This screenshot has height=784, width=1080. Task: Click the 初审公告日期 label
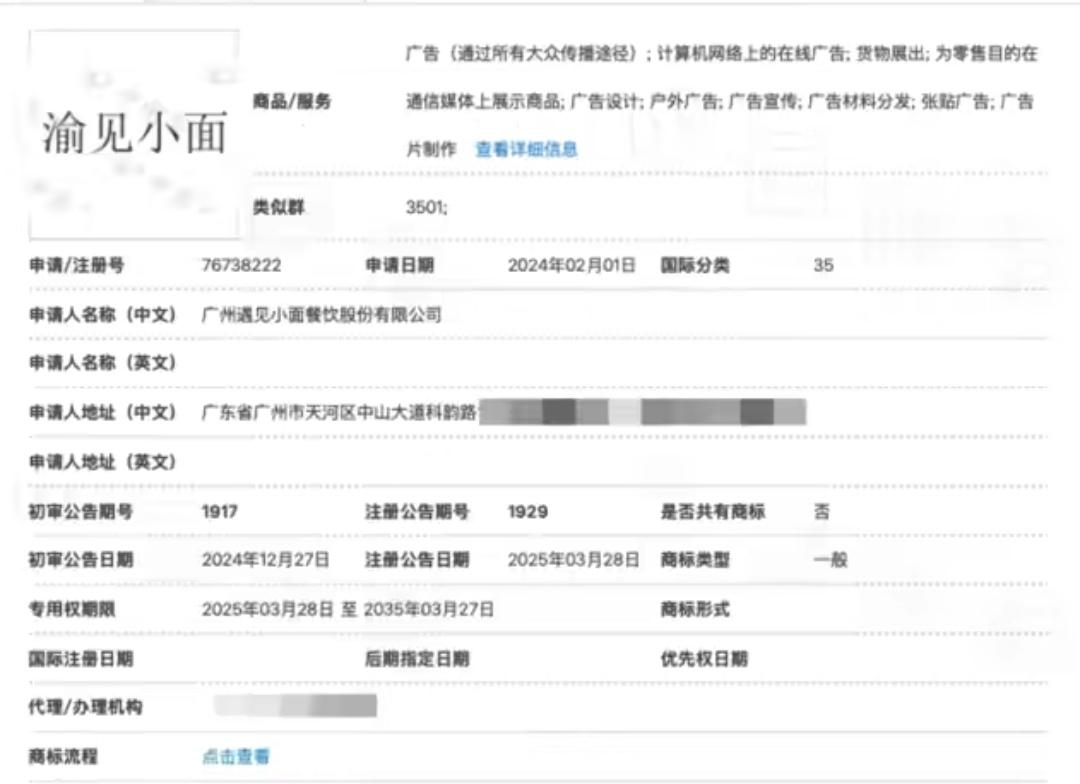[81, 559]
